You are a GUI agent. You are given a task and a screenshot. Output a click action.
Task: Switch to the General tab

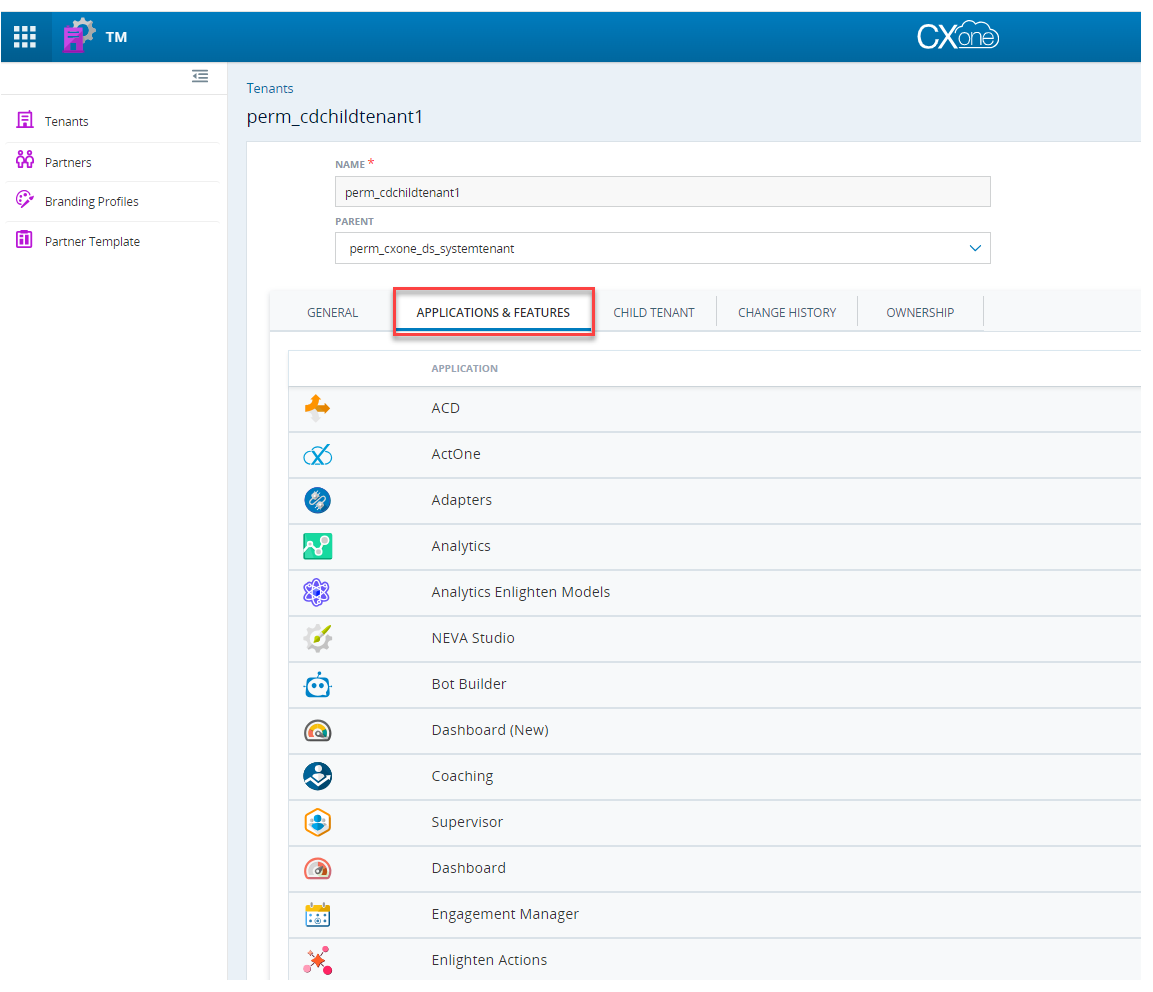click(332, 313)
